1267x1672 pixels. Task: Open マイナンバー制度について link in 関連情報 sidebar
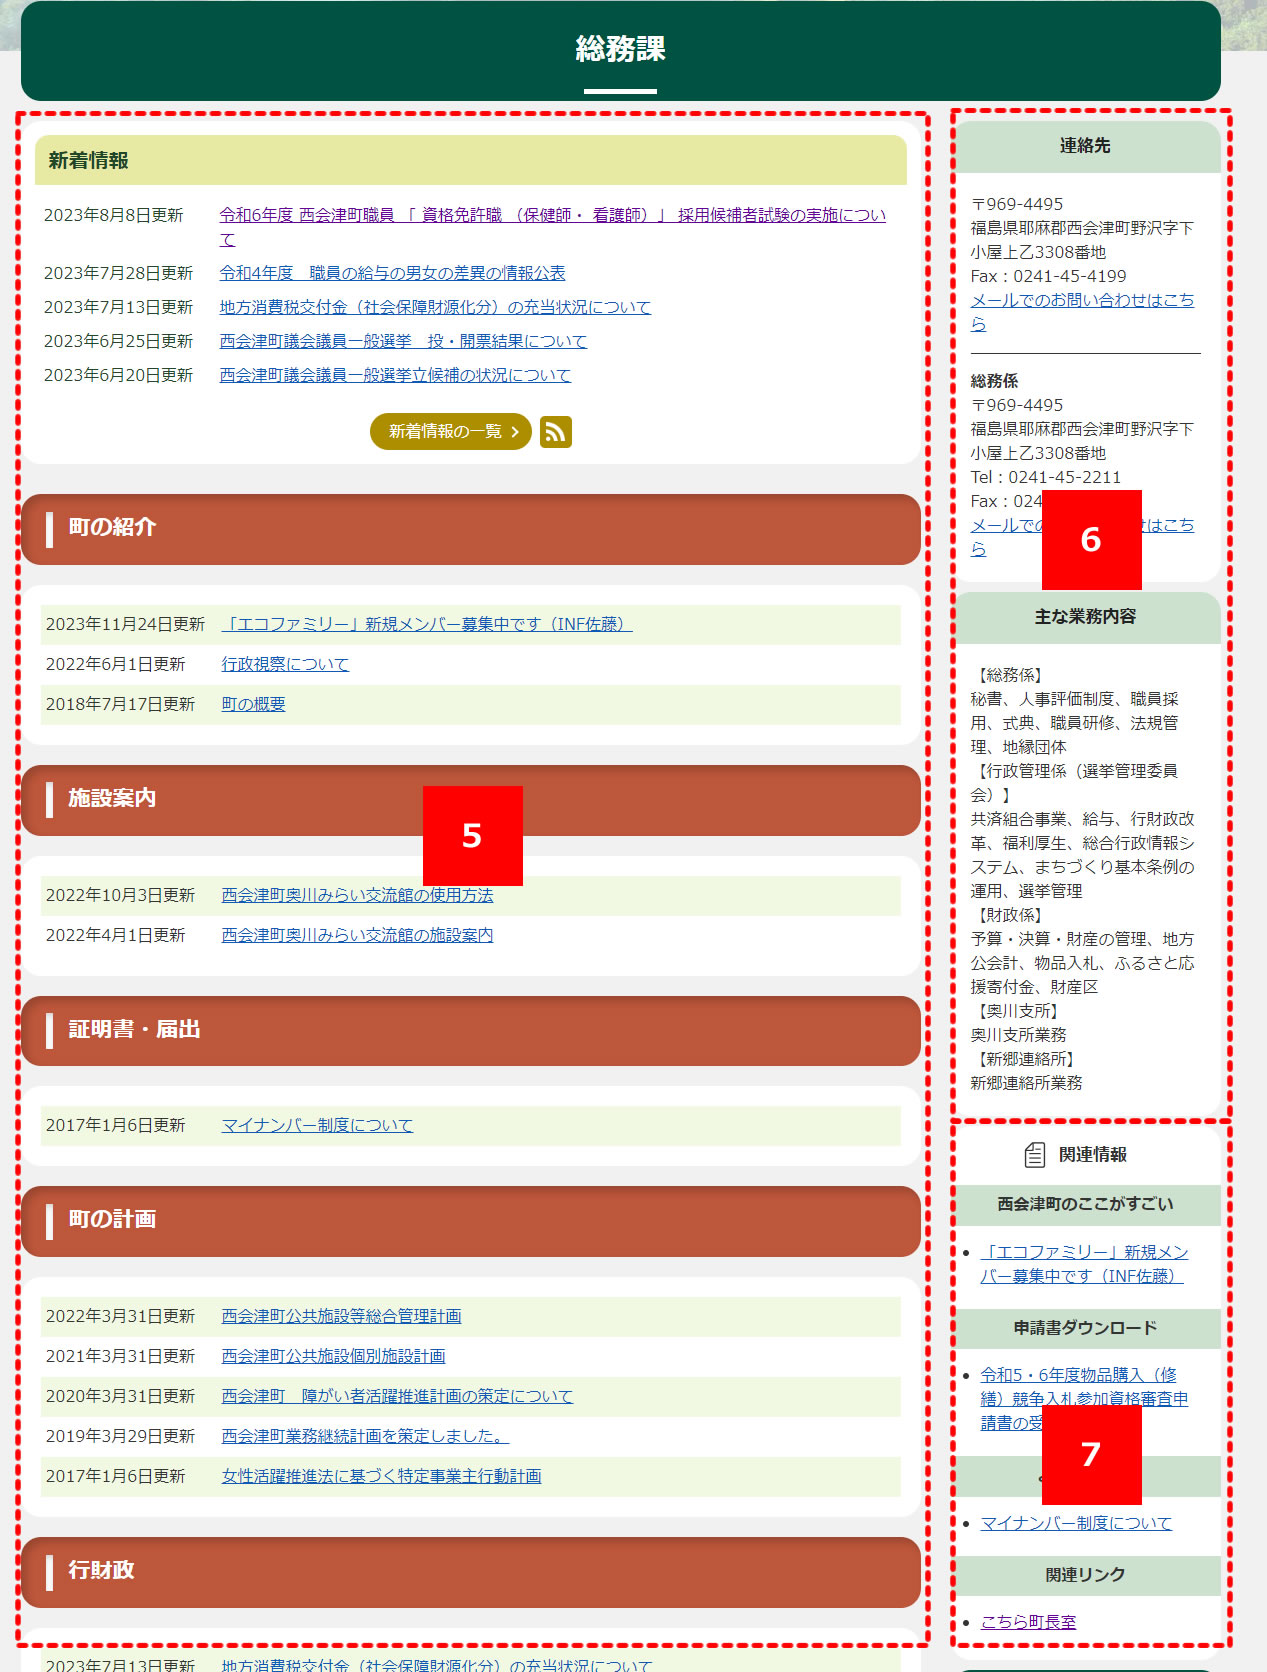[x=1076, y=1523]
